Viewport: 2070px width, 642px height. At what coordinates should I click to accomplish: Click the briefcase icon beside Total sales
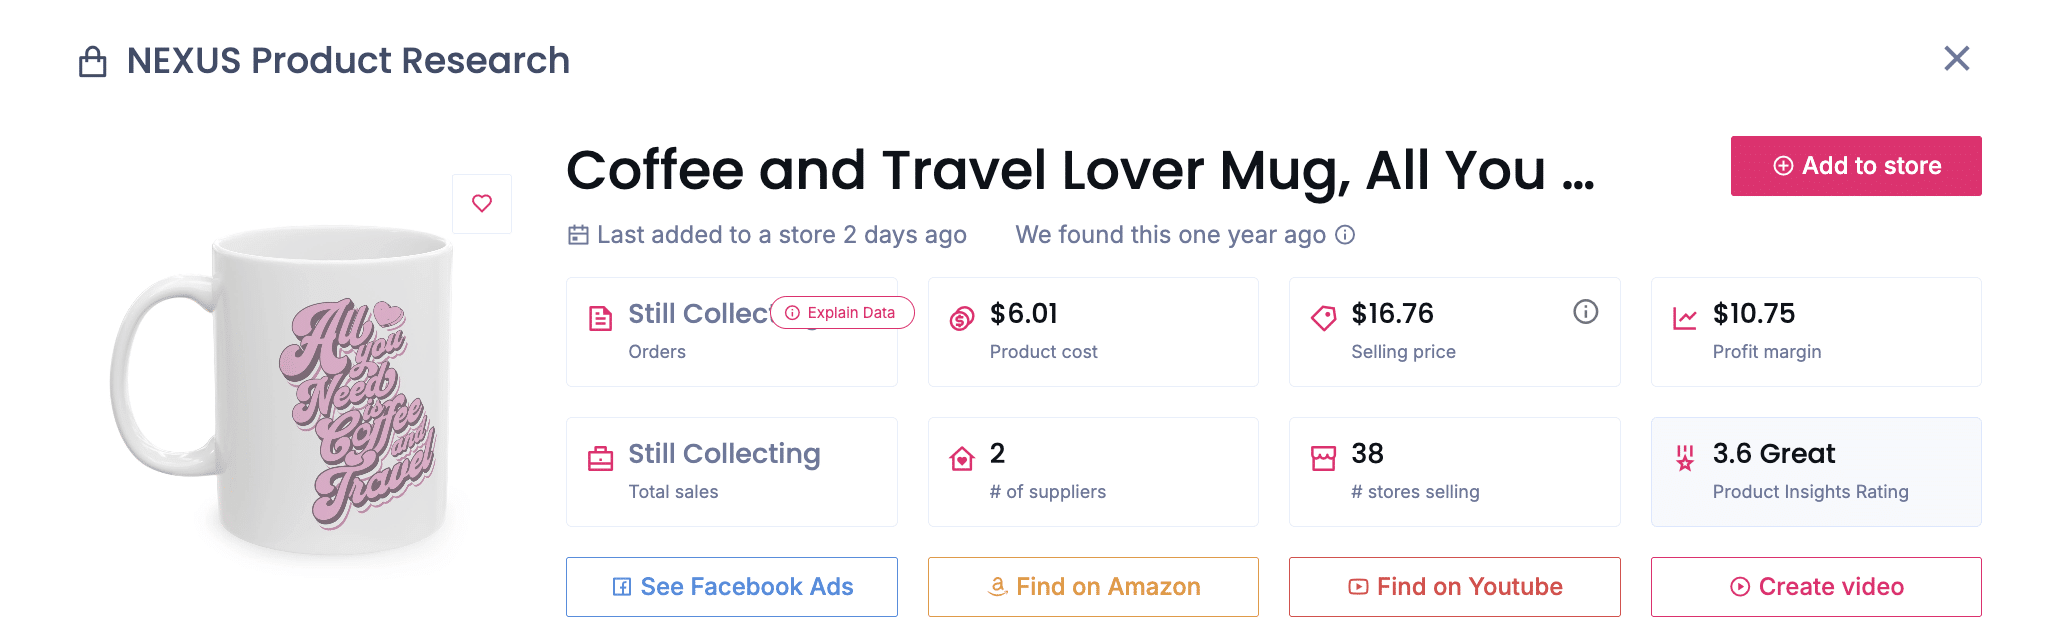click(x=599, y=457)
